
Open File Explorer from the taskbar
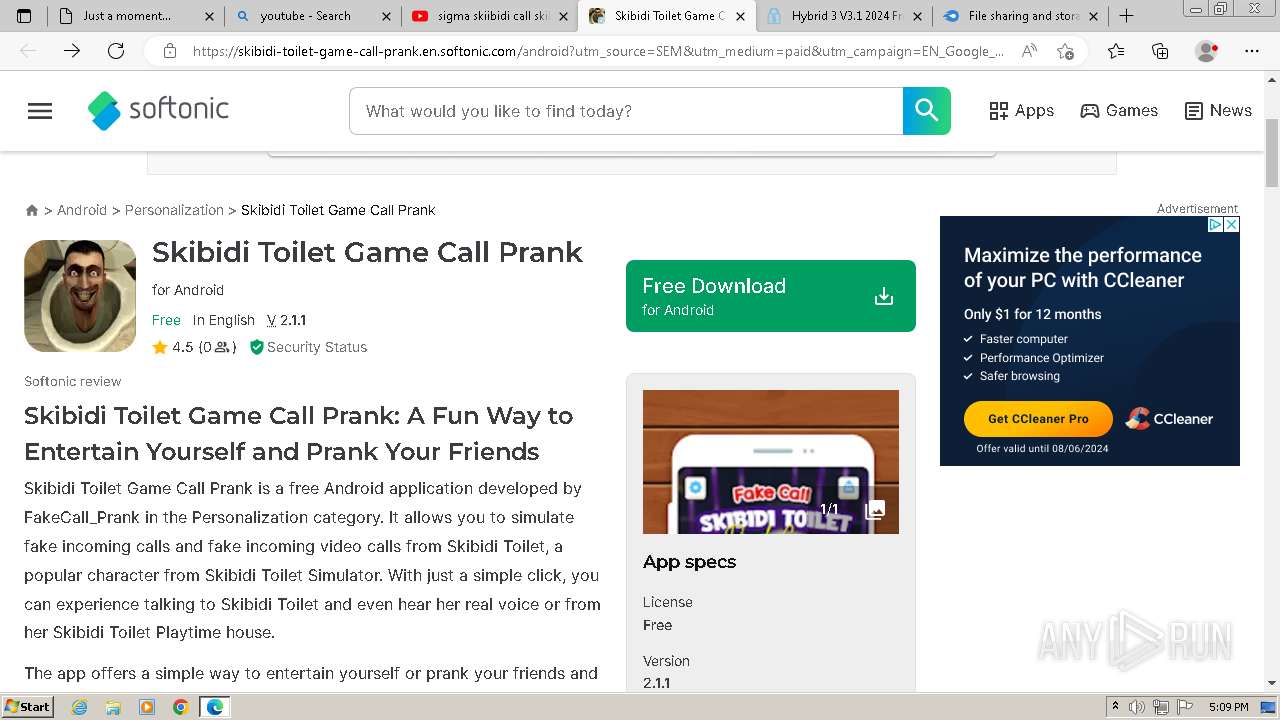pyautogui.click(x=113, y=707)
